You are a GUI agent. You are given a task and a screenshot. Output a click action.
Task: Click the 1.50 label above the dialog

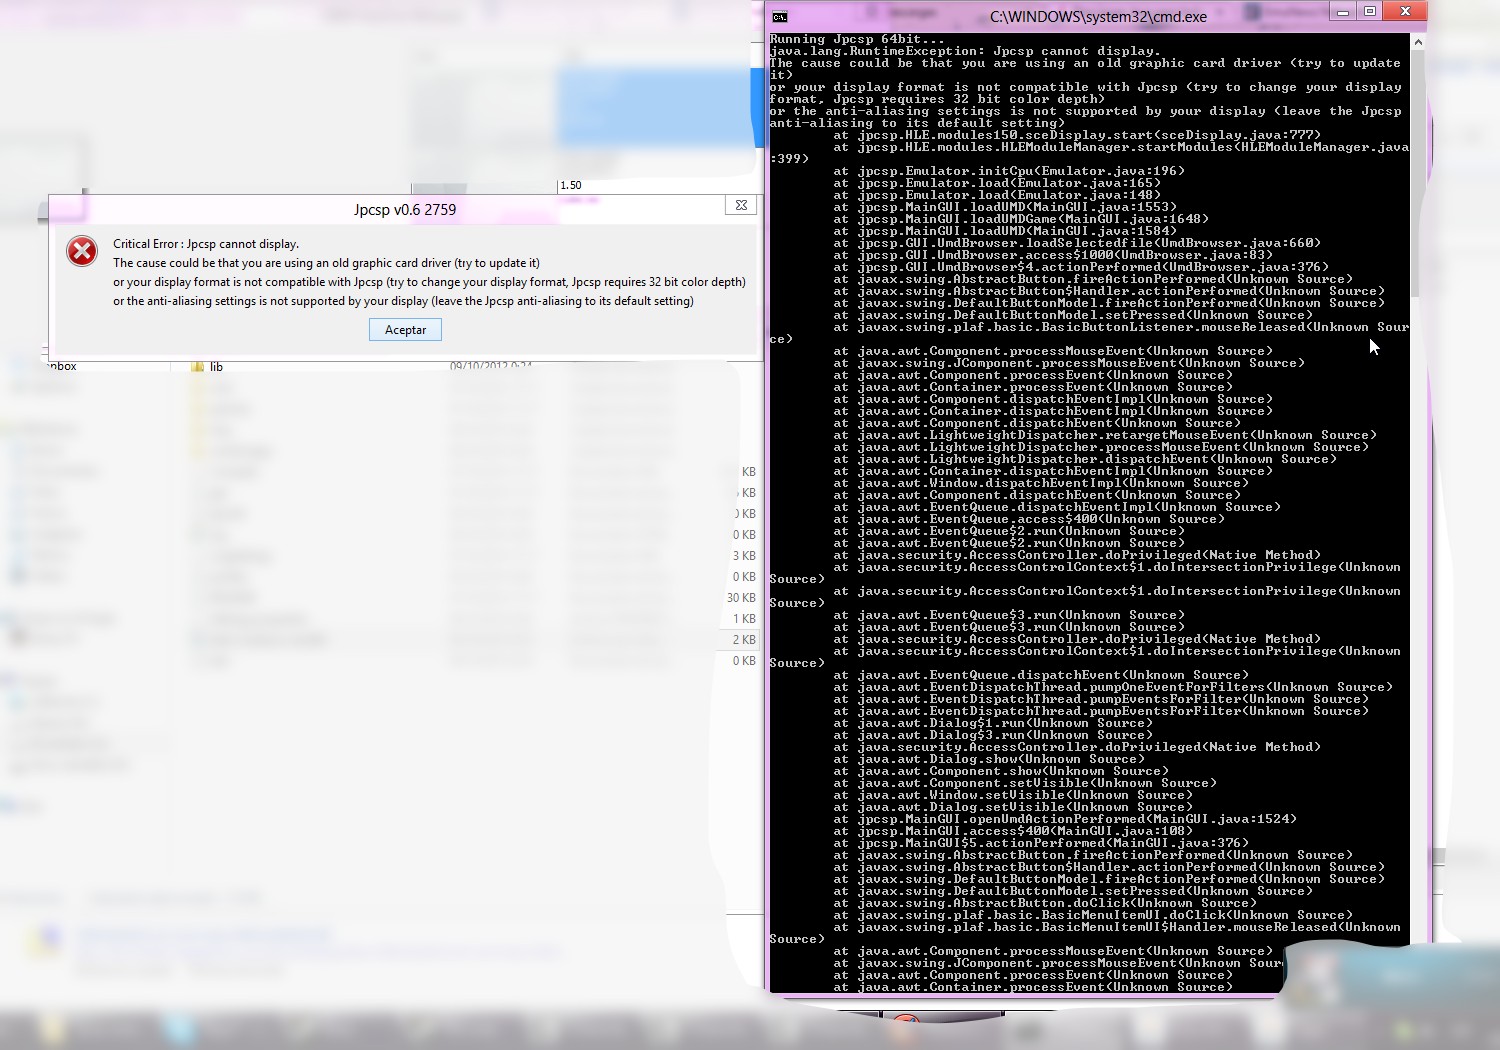(571, 185)
